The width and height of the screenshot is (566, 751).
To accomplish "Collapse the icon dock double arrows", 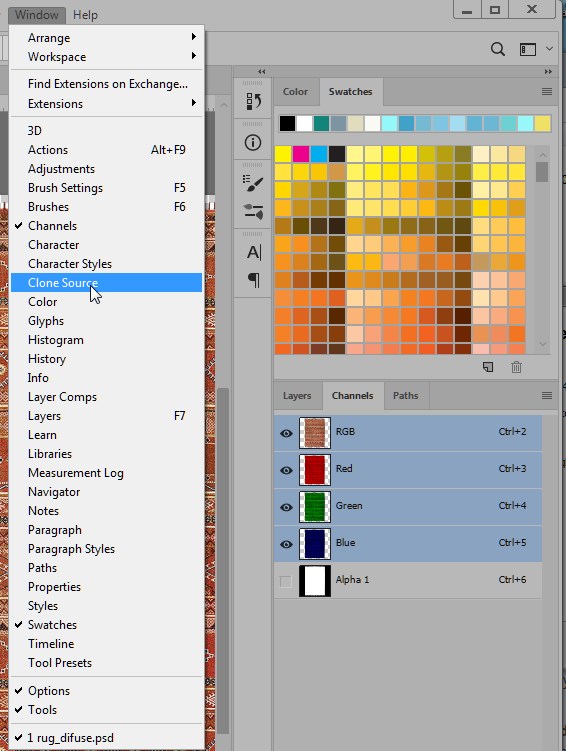I will point(261,71).
